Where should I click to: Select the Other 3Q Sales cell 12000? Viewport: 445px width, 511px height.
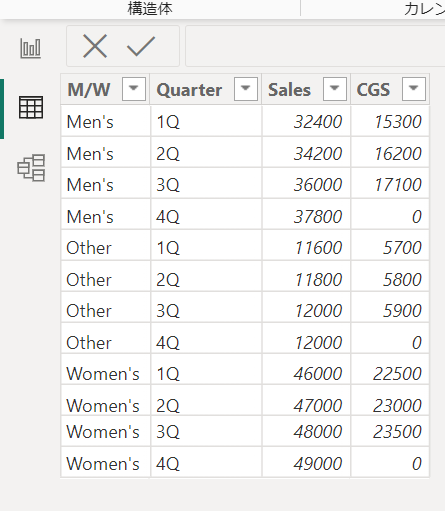pos(306,311)
